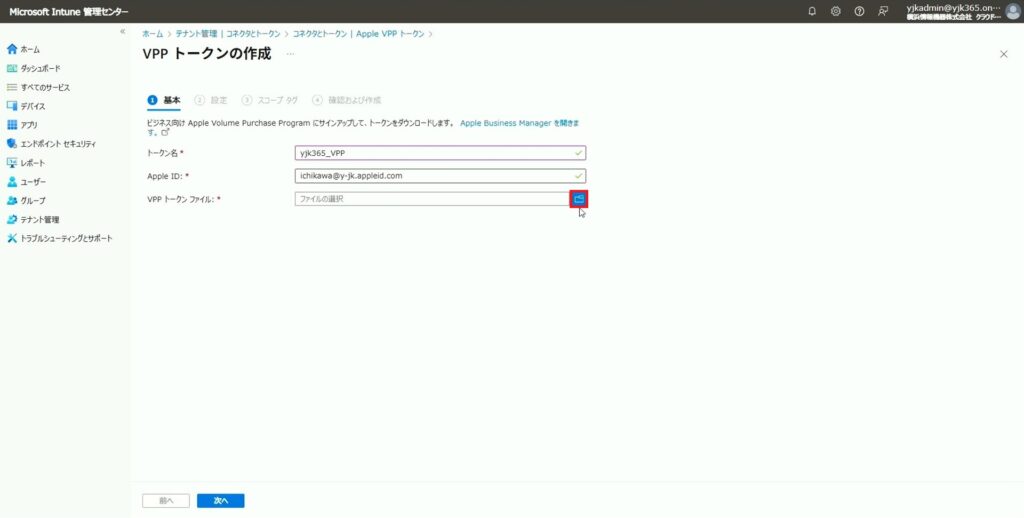Screen dimensions: 1024x518
Task: Click the トラブルシューティングとサポート label in the sidebar
Action: pos(67,238)
